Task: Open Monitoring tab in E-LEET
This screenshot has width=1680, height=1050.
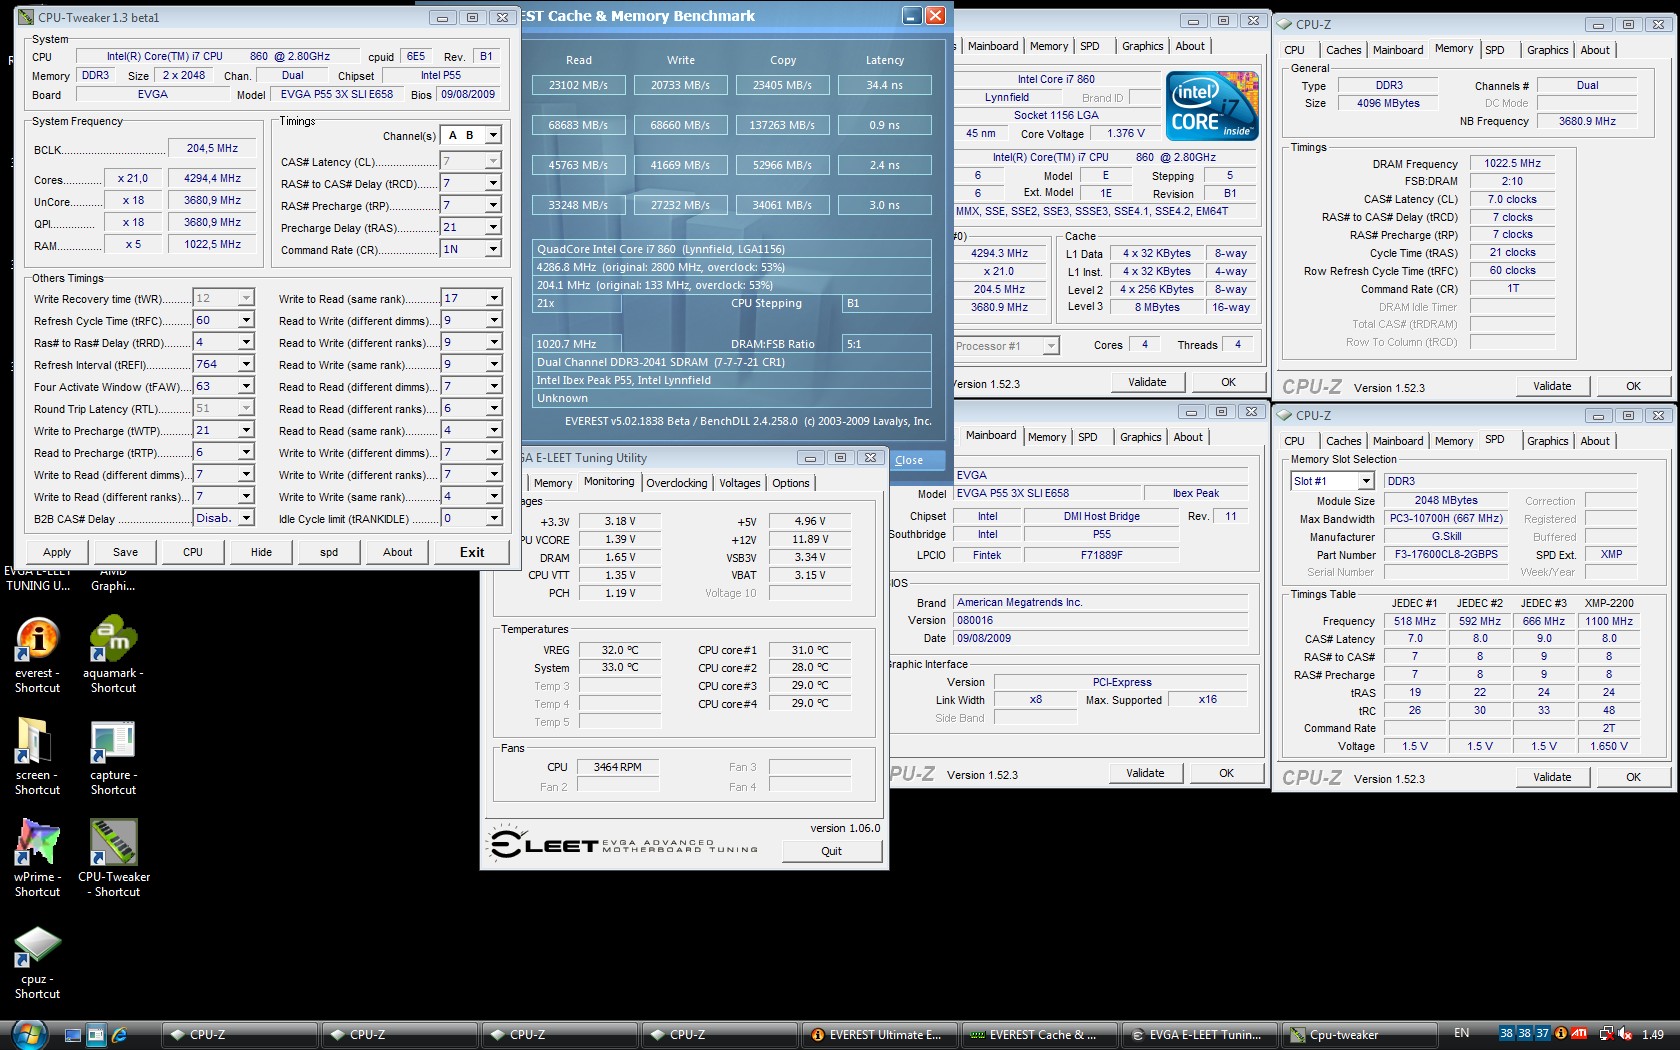Action: point(609,481)
